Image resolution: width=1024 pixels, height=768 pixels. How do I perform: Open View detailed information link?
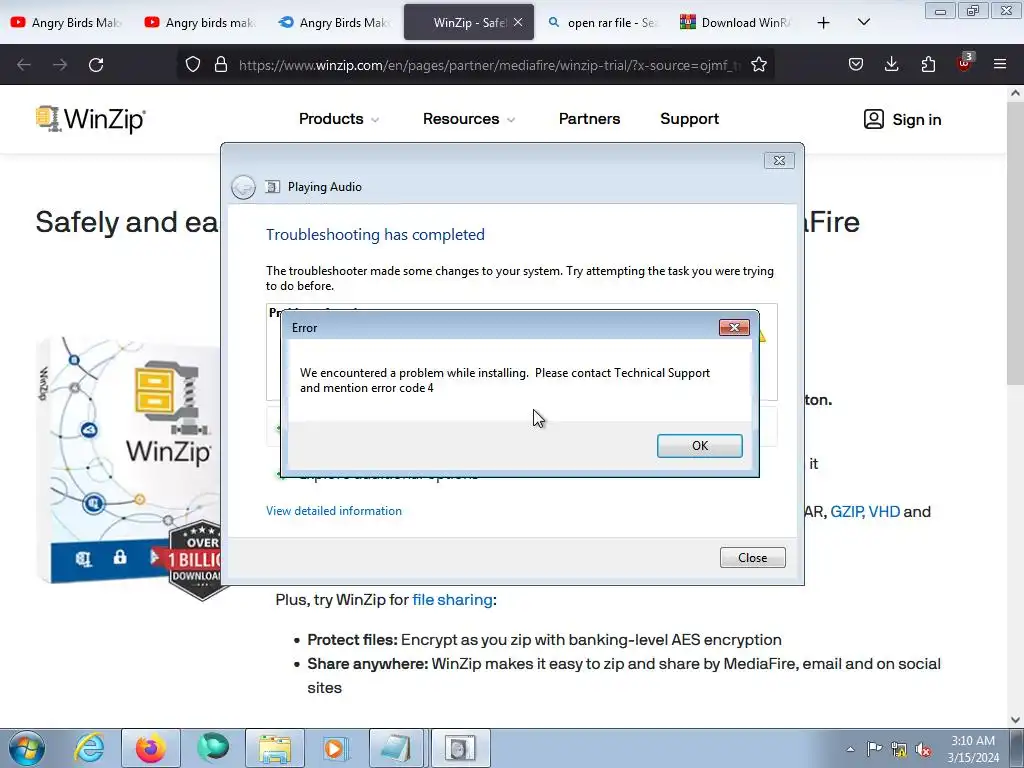334,511
